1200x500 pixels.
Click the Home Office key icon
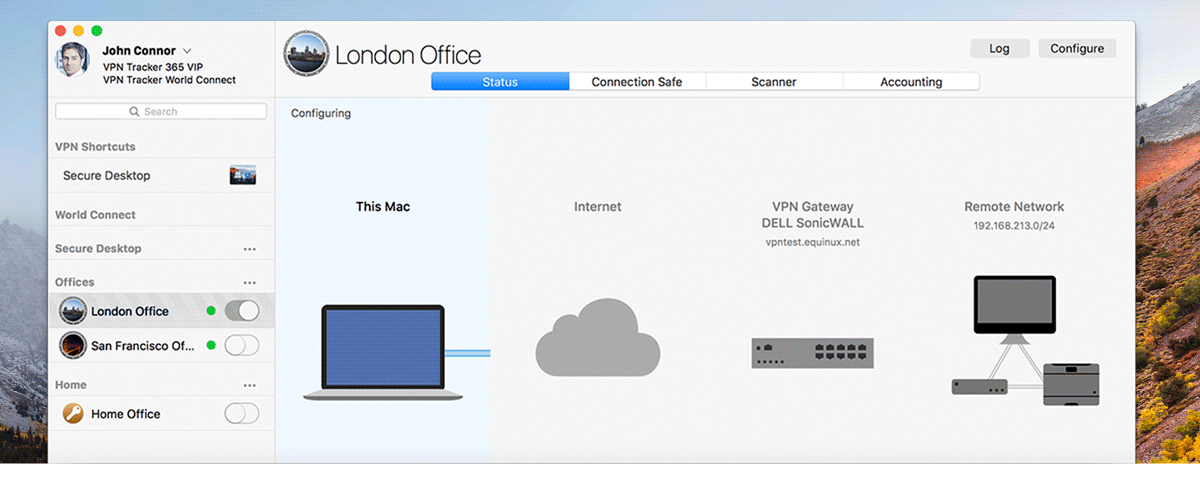(x=73, y=414)
